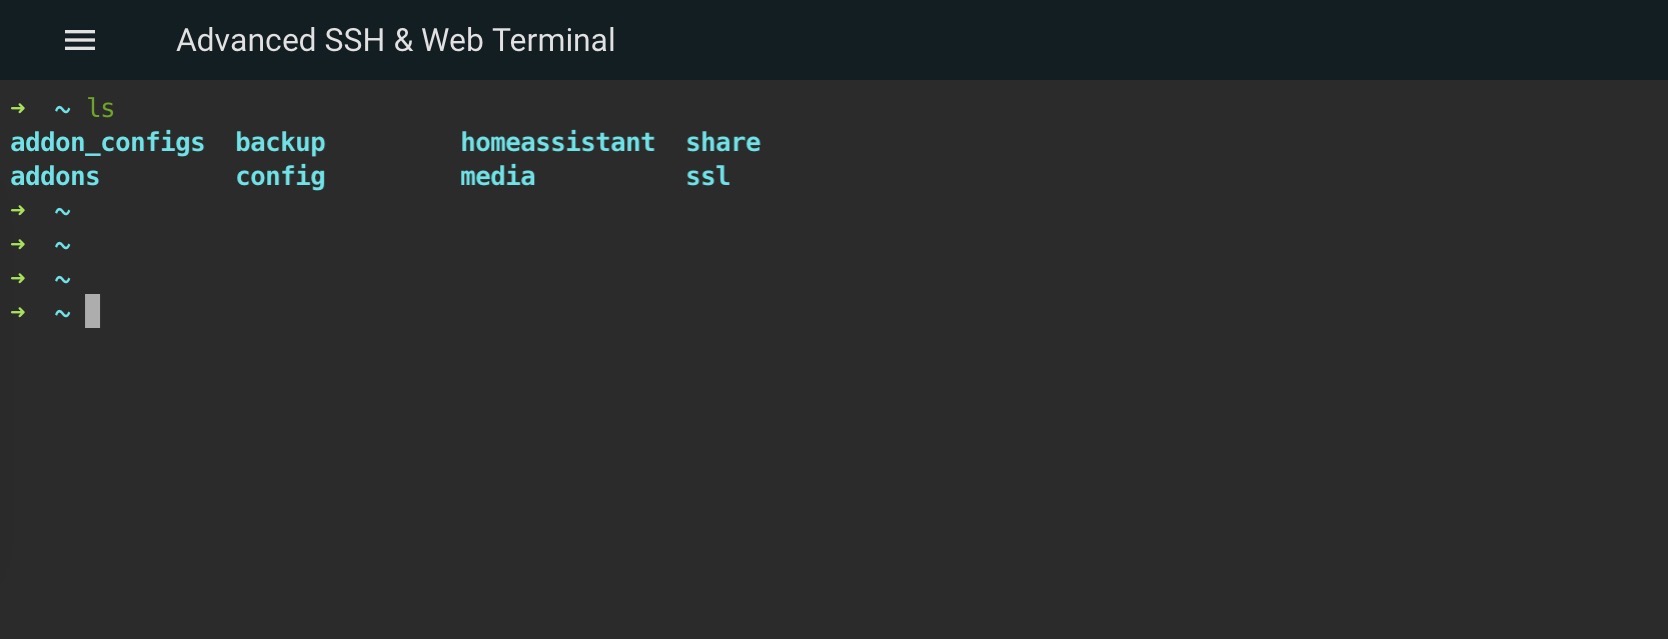Click the tilde on the second empty prompt
Screen dimensions: 1668x639
pos(62,246)
